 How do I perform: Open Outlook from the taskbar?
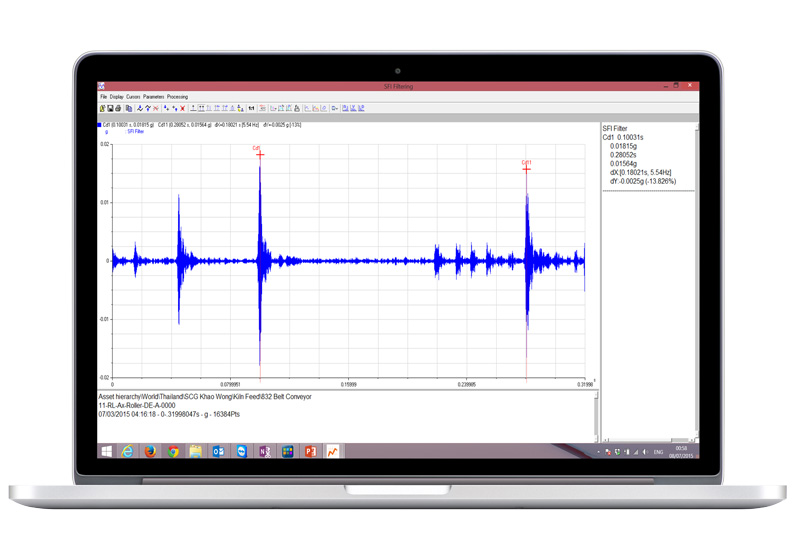[219, 452]
